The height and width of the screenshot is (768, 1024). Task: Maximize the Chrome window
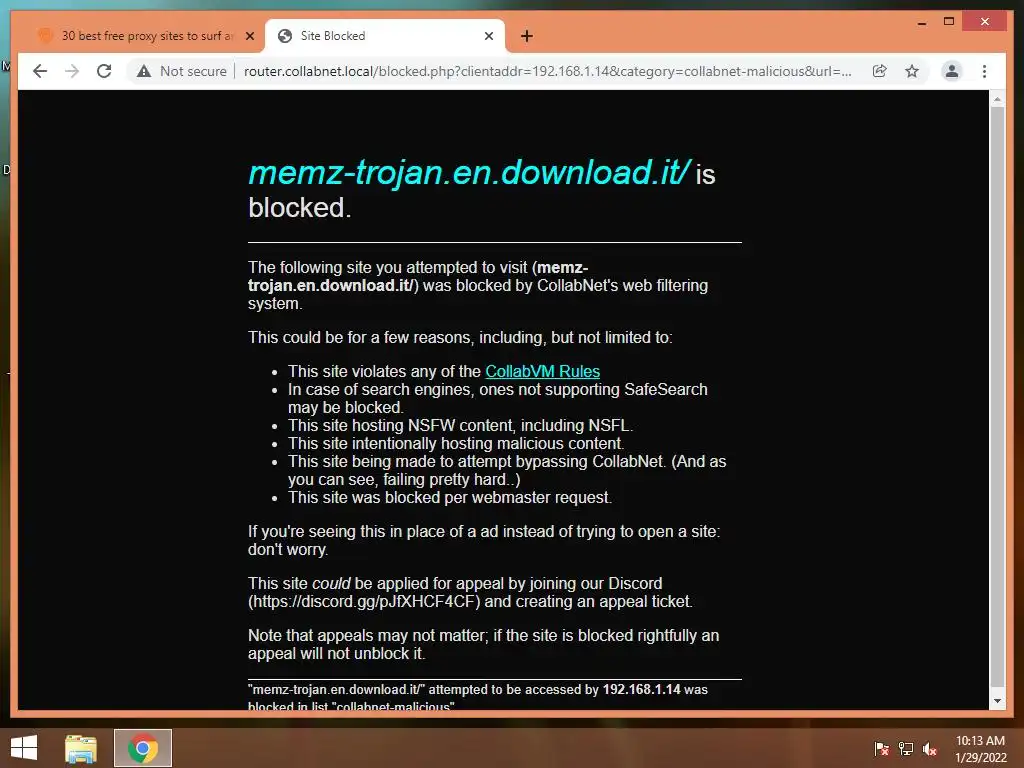point(949,22)
